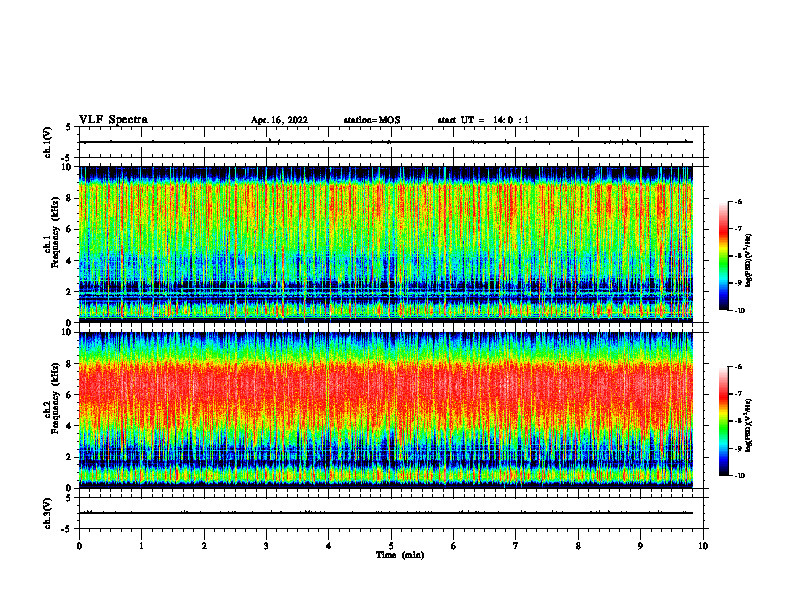Click the '5' volt tick on ch.1(V) axis
The width and height of the screenshot is (792, 612).
point(68,127)
